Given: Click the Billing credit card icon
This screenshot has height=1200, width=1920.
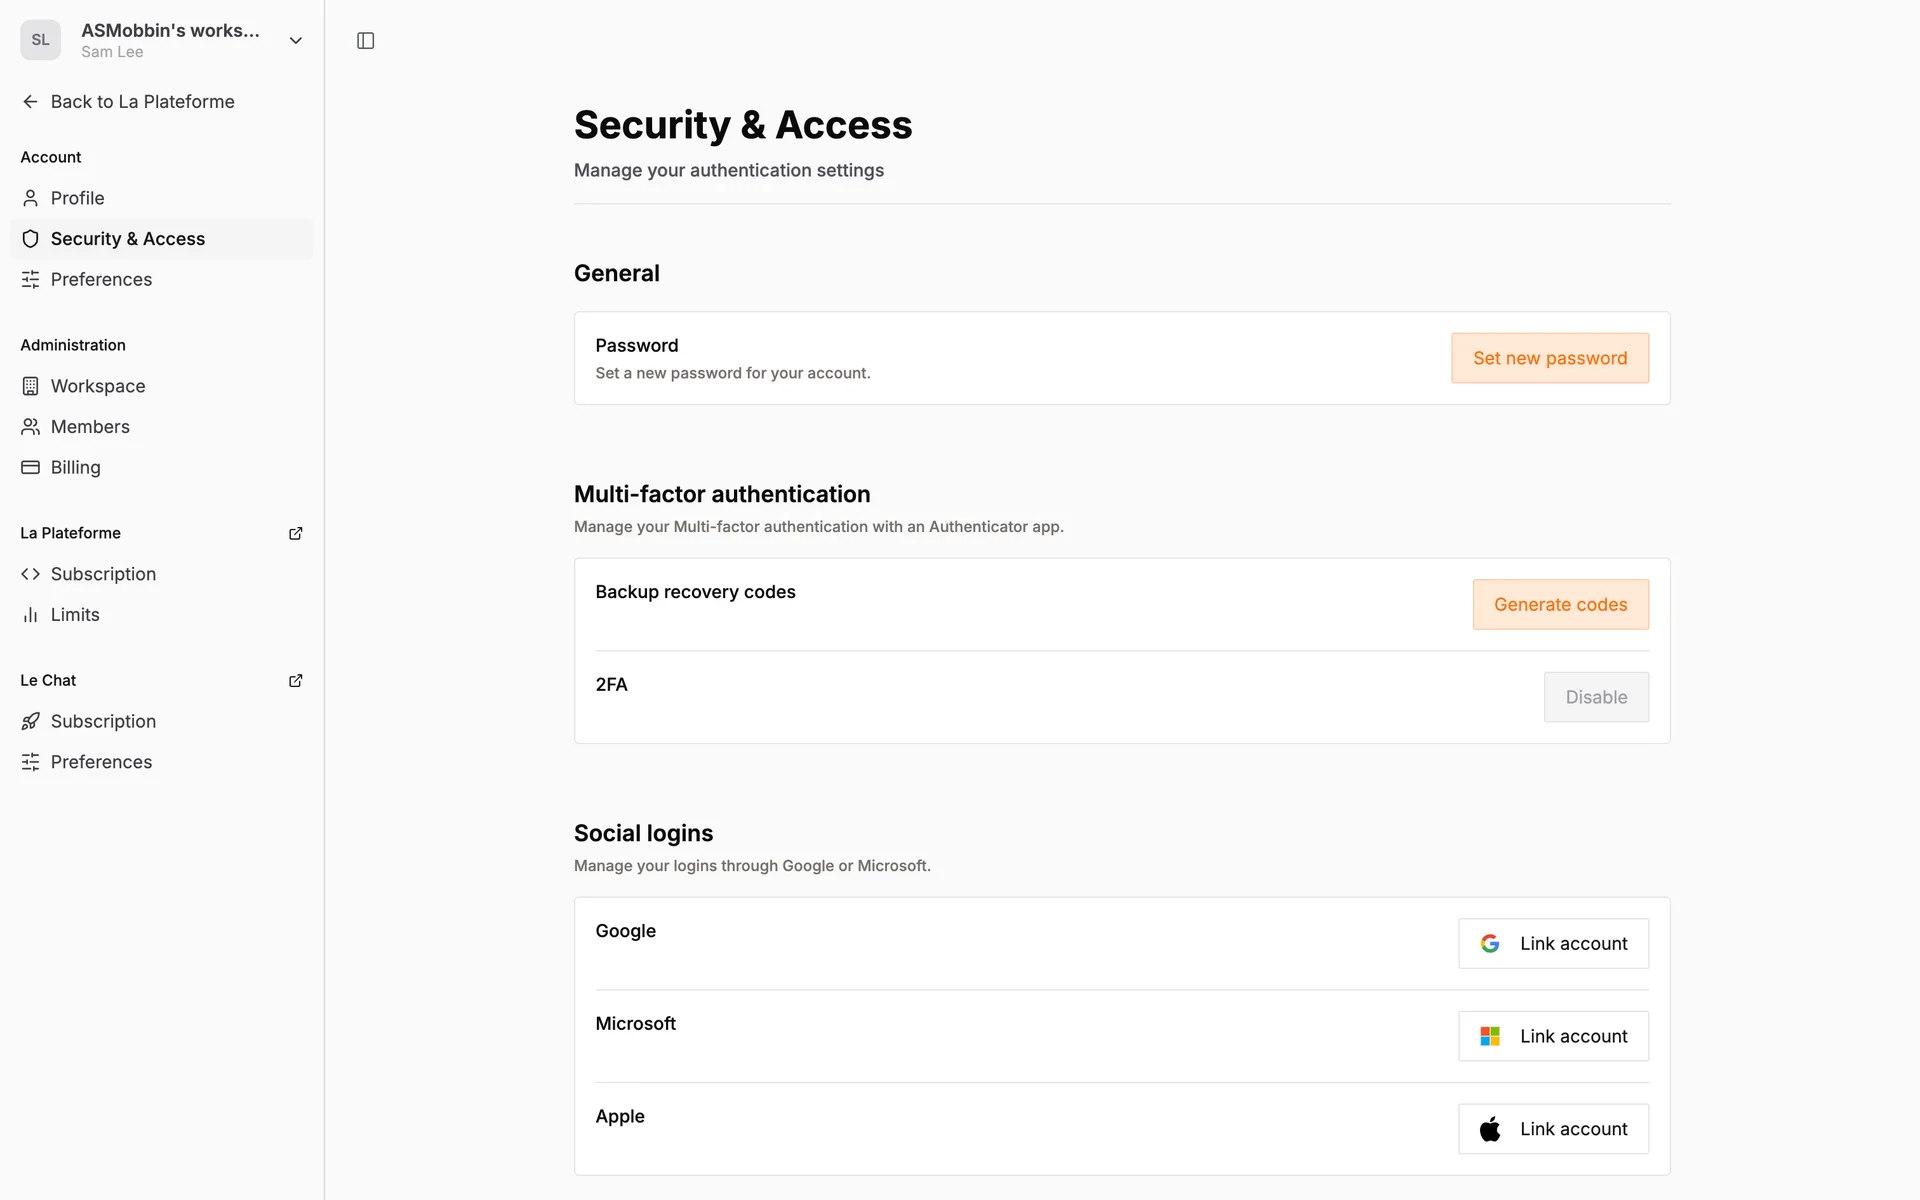Looking at the screenshot, I should [31, 467].
